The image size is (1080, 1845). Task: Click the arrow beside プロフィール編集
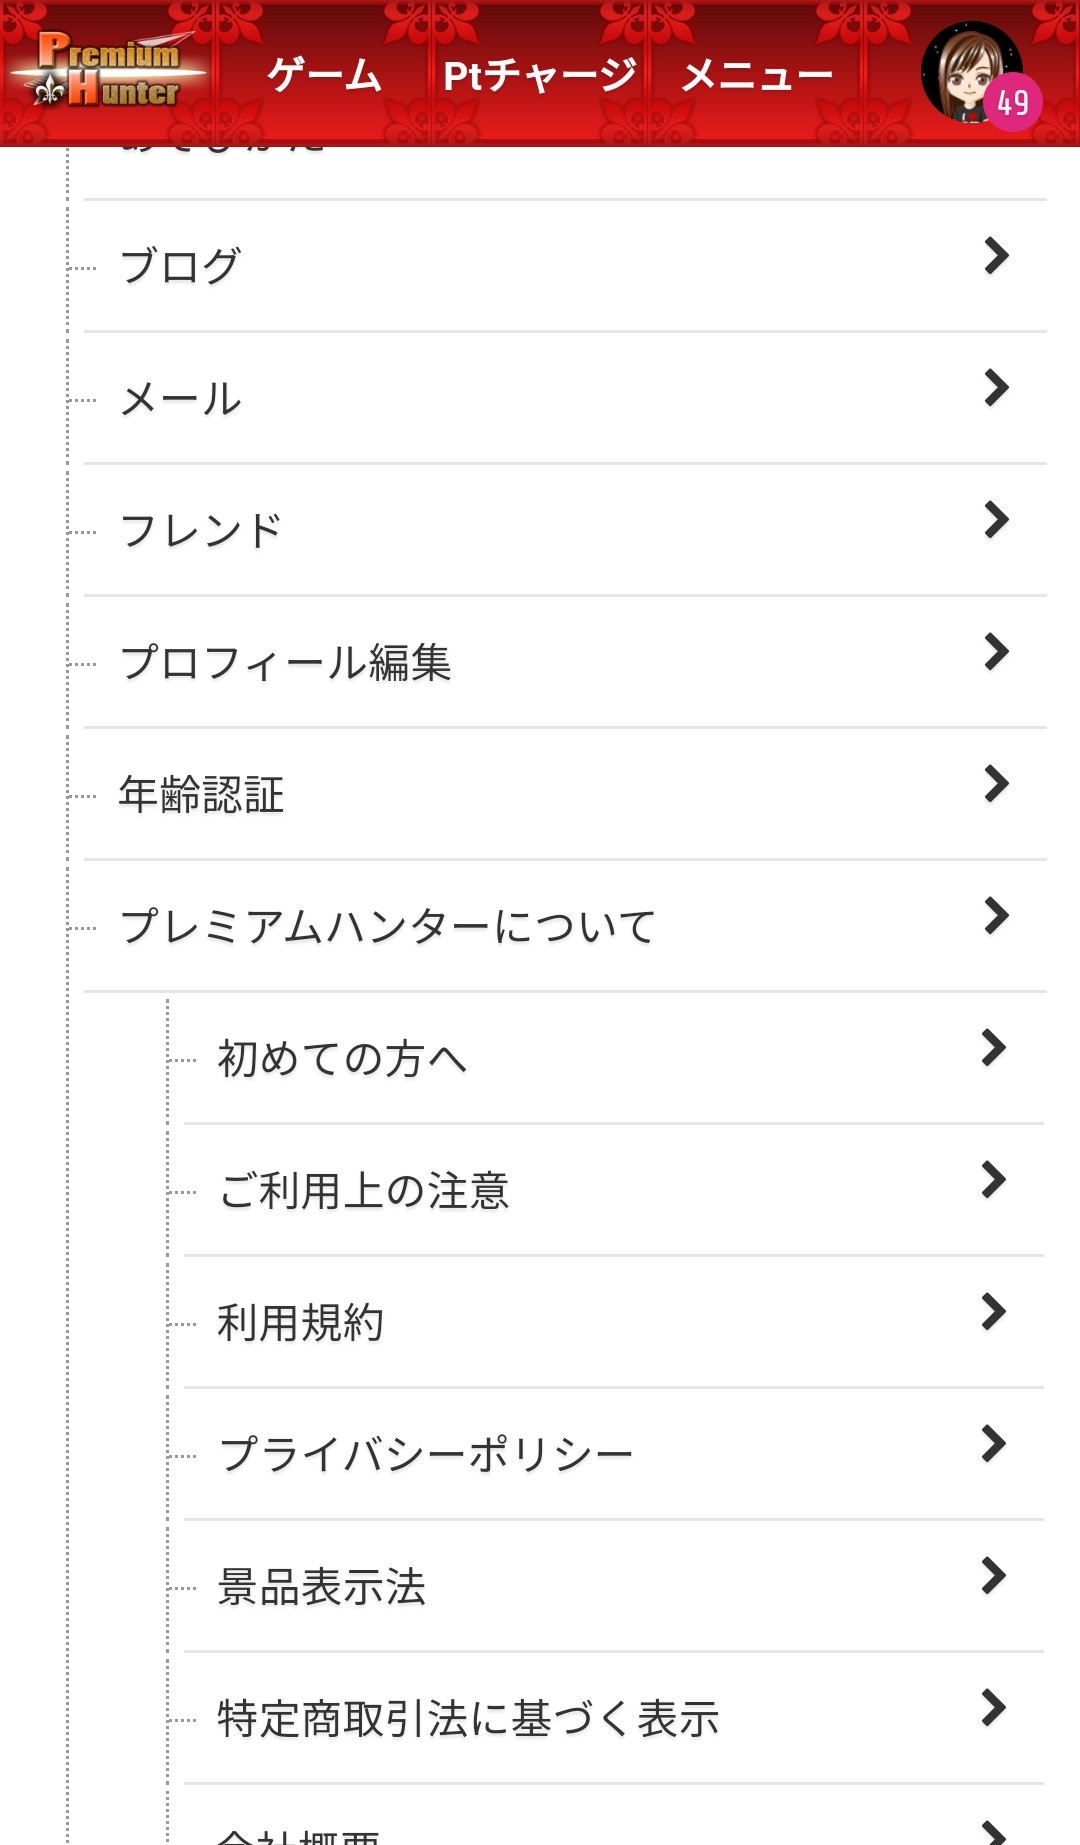[x=996, y=652]
